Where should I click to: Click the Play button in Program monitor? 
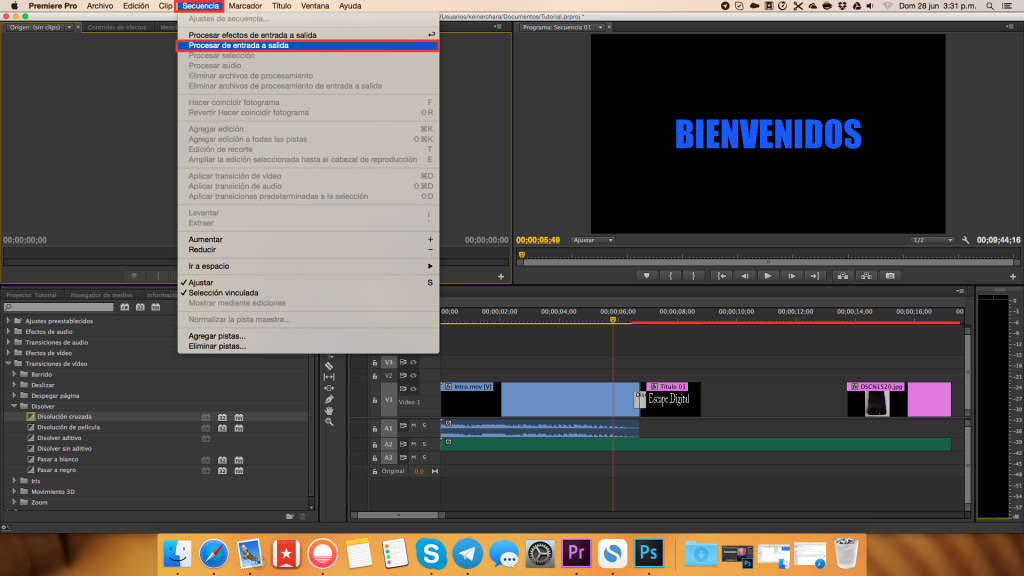[767, 275]
